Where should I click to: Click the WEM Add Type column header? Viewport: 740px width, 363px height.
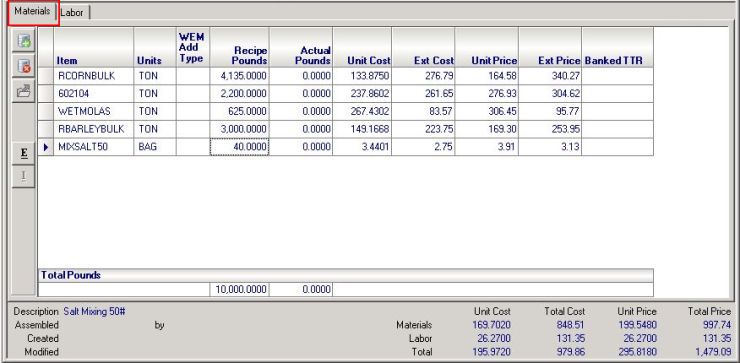[x=193, y=47]
